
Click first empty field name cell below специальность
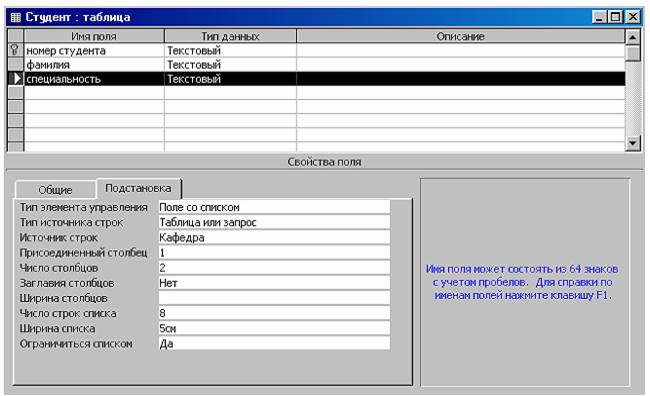coord(94,93)
